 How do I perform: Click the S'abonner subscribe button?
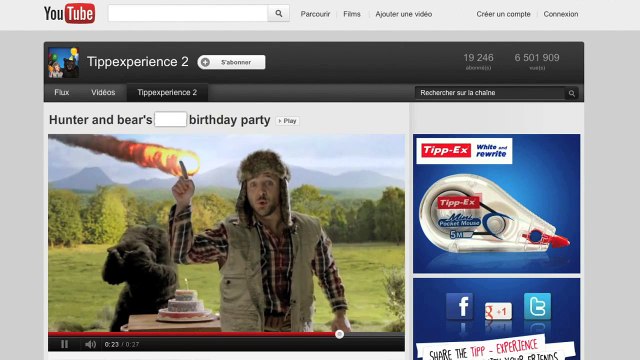[x=231, y=62]
